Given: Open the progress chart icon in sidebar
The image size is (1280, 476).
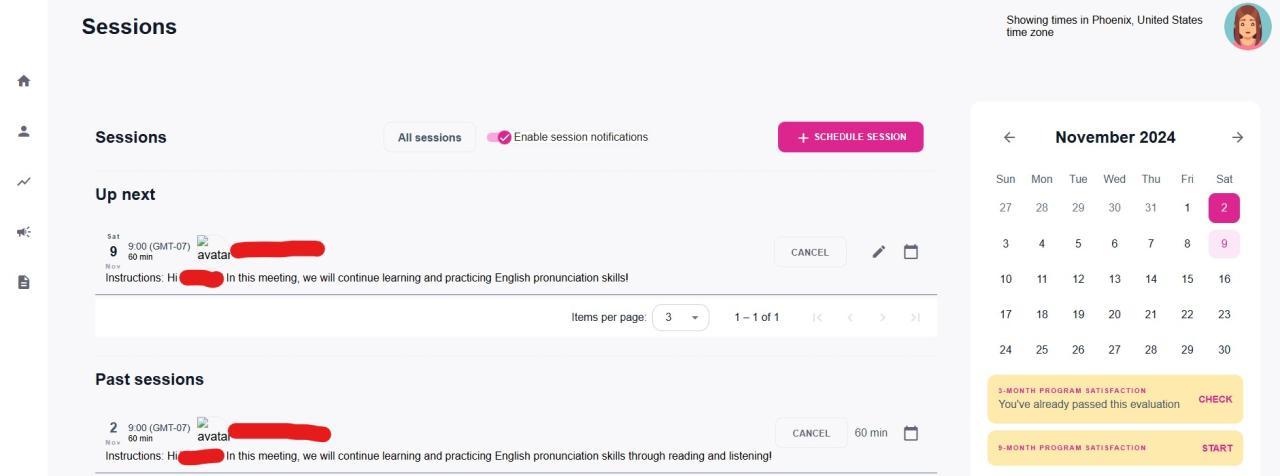Looking at the screenshot, I should click(x=23, y=182).
